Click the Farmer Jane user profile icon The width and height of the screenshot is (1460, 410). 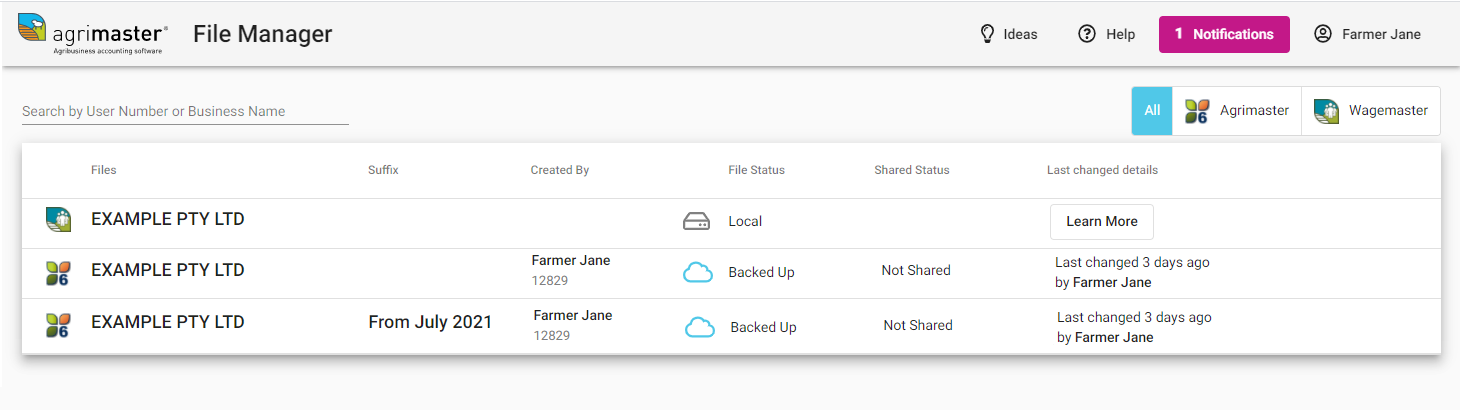tap(1323, 34)
